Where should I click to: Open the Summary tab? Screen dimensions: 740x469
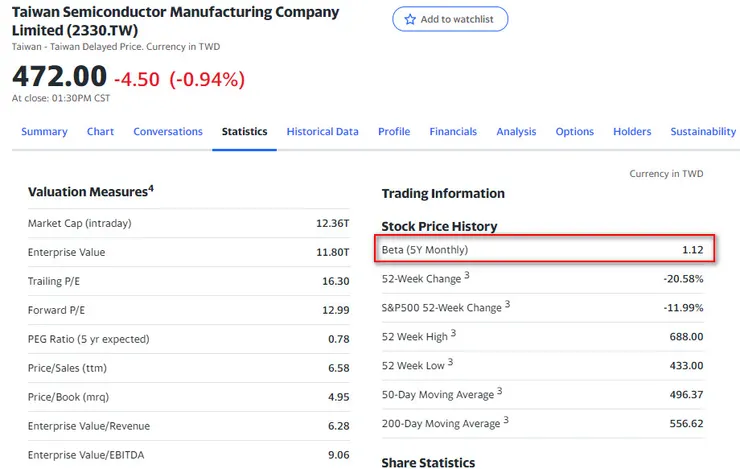coord(44,132)
